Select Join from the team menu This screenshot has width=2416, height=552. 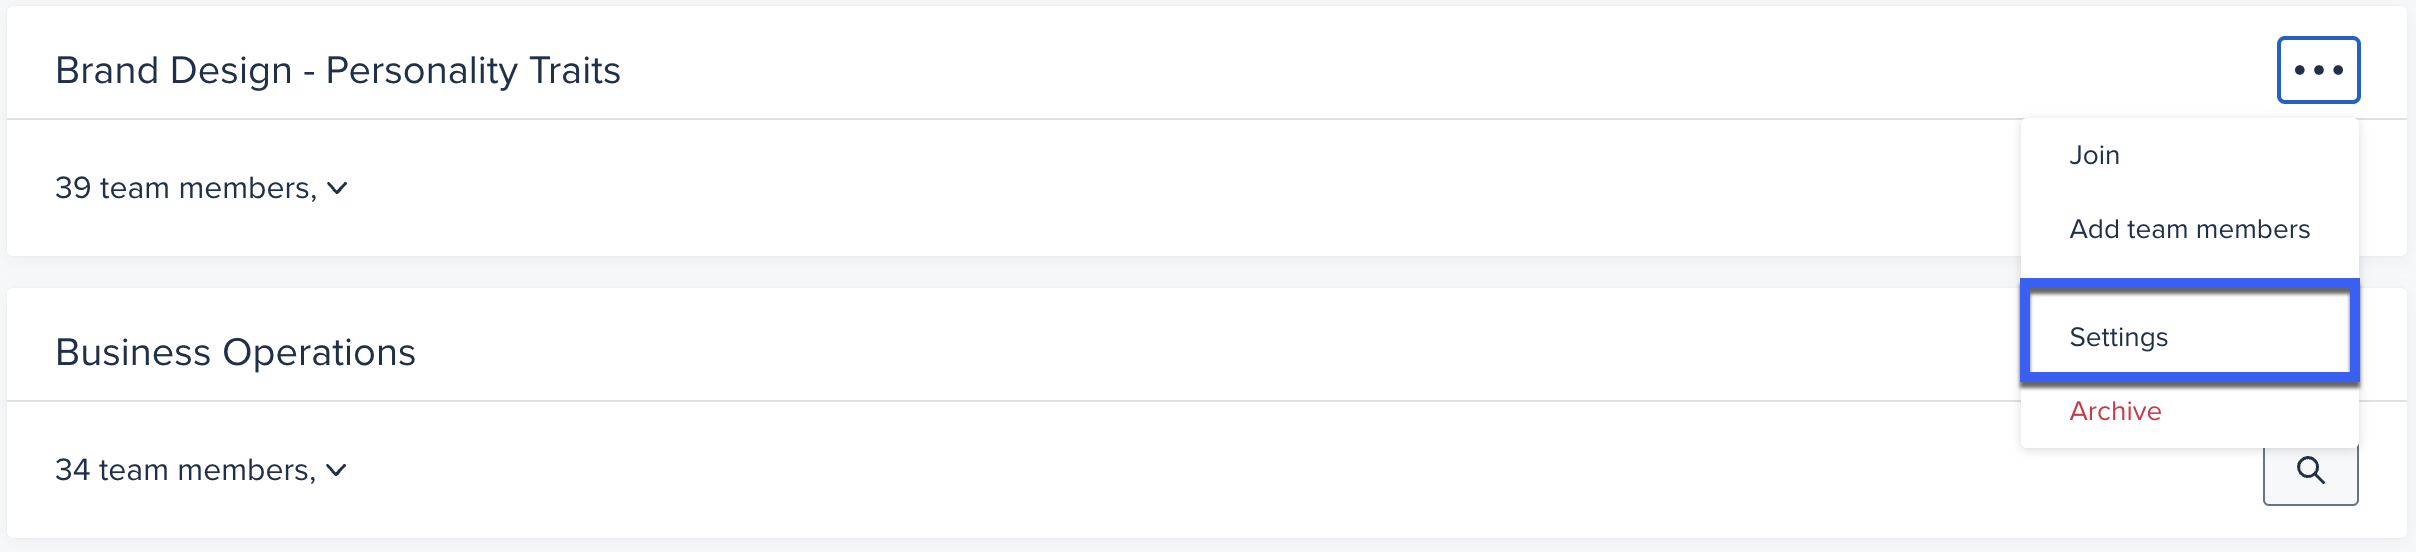[x=2094, y=155]
